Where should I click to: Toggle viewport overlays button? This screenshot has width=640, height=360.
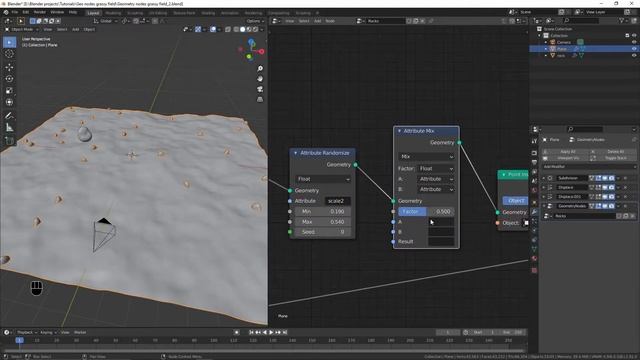coord(213,29)
